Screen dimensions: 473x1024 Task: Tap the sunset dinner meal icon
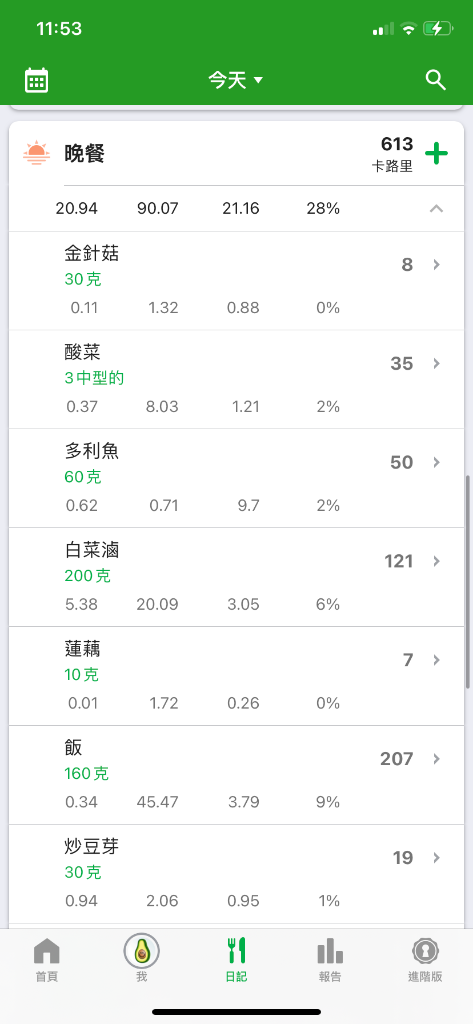(x=36, y=153)
